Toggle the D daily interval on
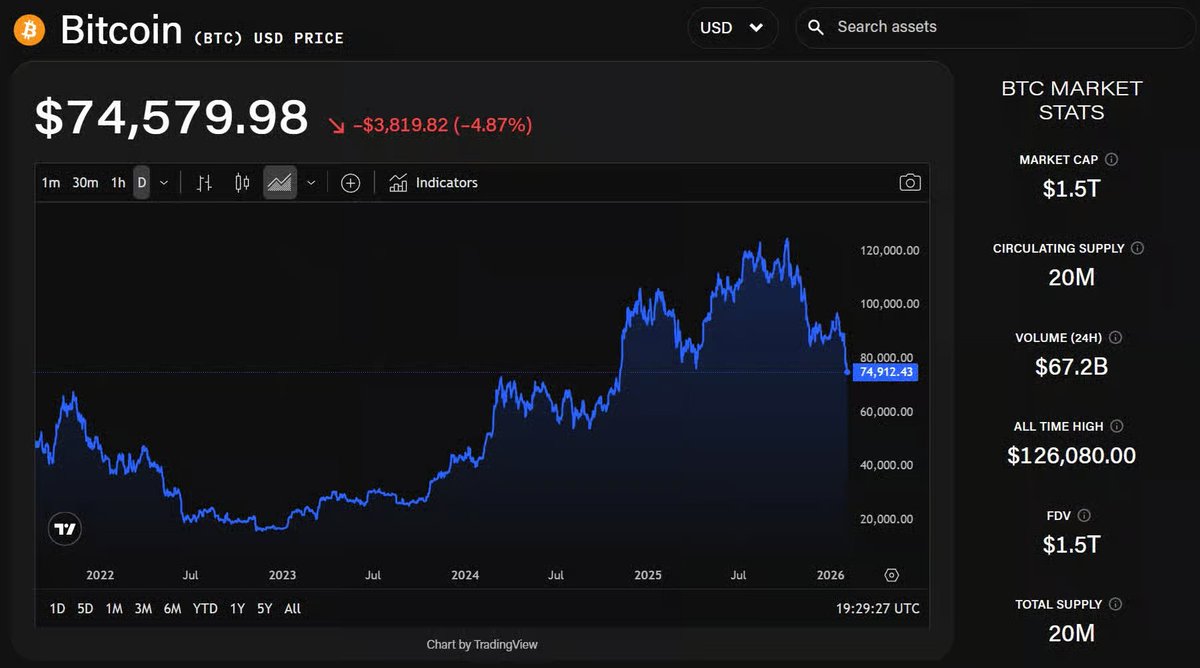Image resolution: width=1200 pixels, height=668 pixels. point(141,182)
